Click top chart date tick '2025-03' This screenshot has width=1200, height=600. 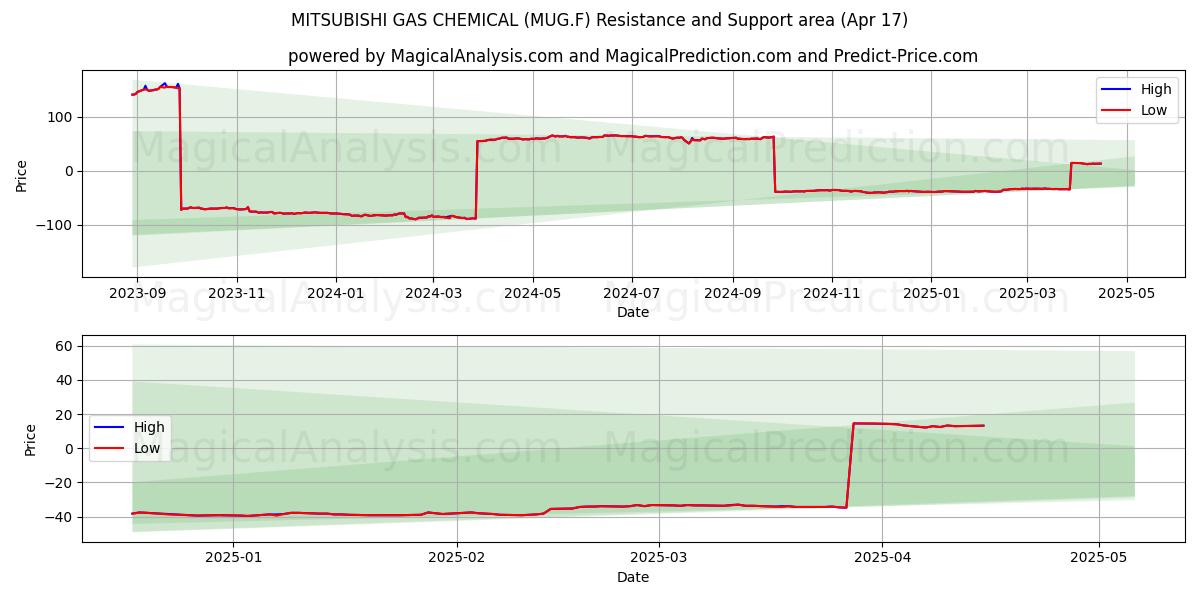pyautogui.click(x=1027, y=295)
